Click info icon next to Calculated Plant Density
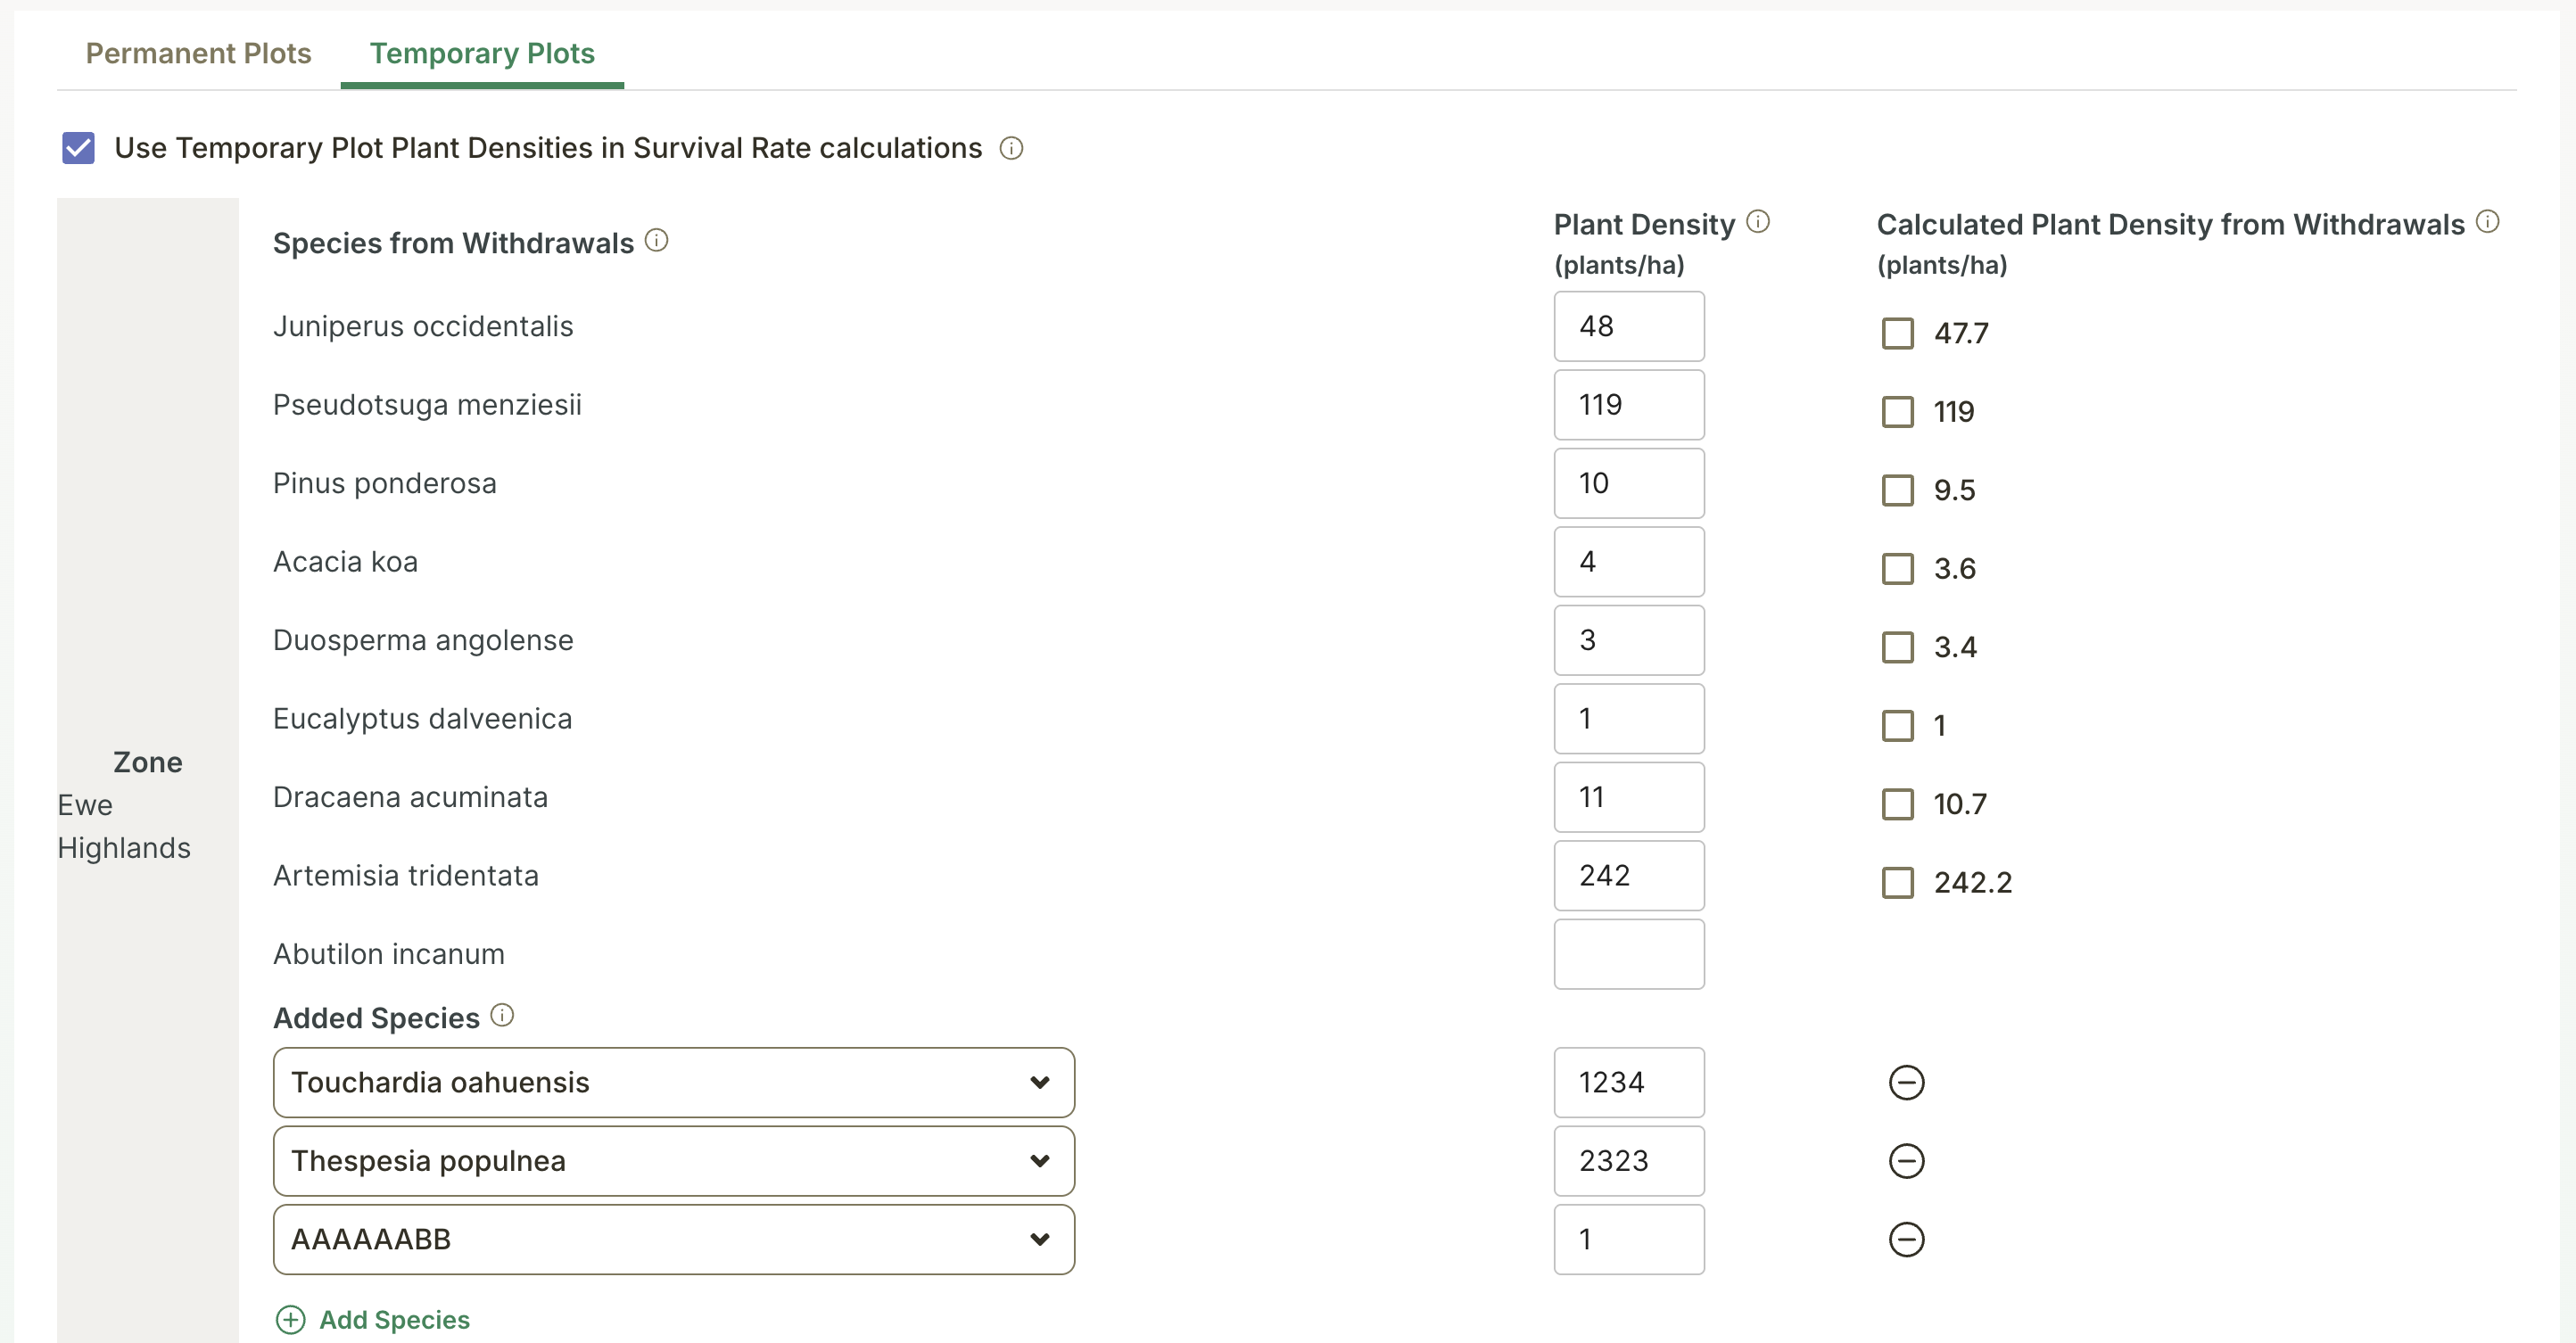 (x=2488, y=221)
